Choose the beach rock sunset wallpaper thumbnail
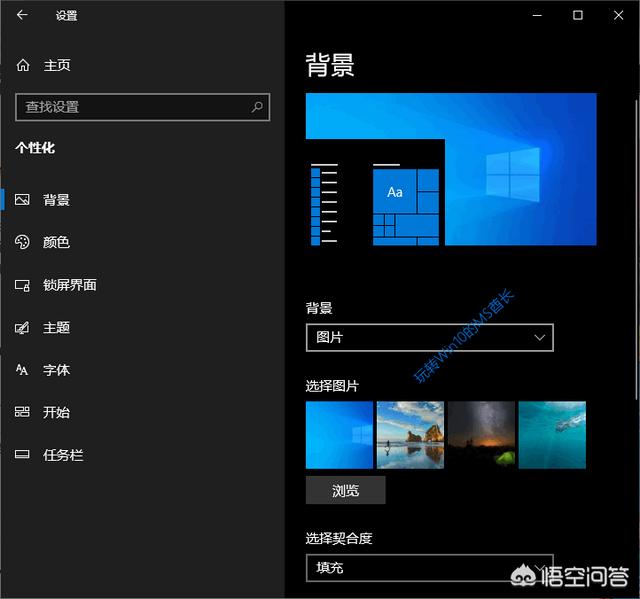The image size is (640, 599). tap(410, 435)
